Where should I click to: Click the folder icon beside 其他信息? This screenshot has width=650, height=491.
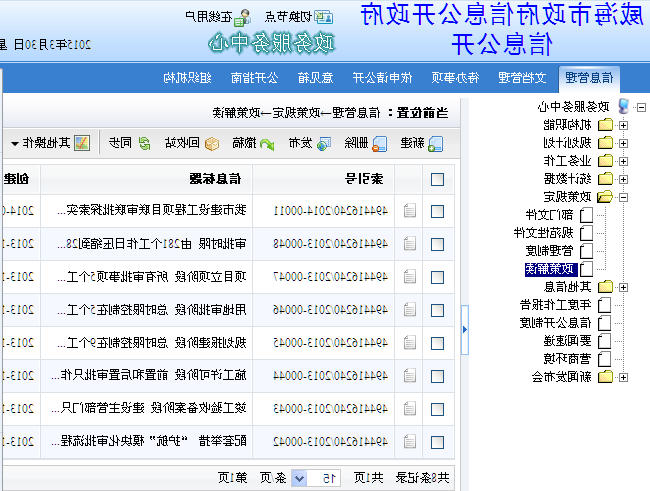605,287
